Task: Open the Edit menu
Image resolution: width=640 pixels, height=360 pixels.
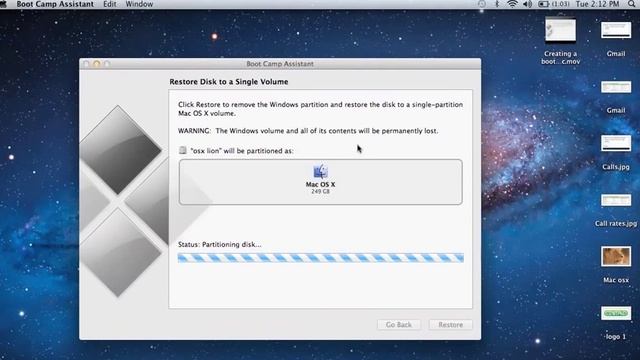Action: click(109, 4)
